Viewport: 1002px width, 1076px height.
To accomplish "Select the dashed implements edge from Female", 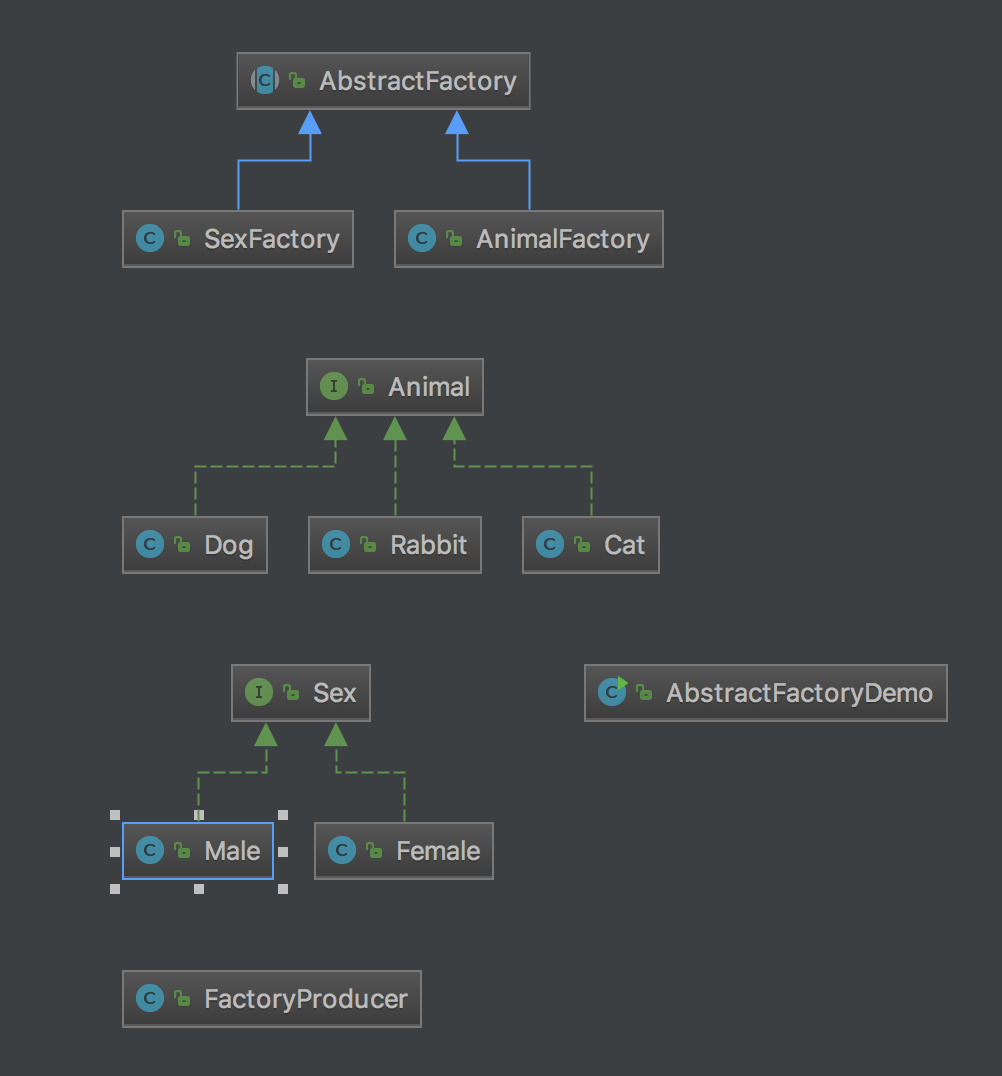I will pos(371,773).
